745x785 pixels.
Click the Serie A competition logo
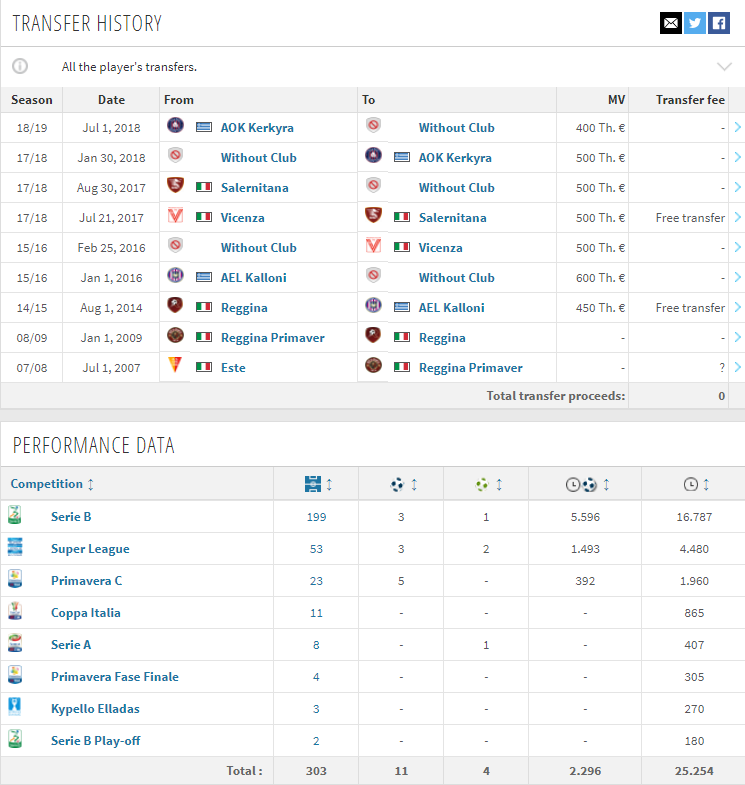pyautogui.click(x=15, y=644)
